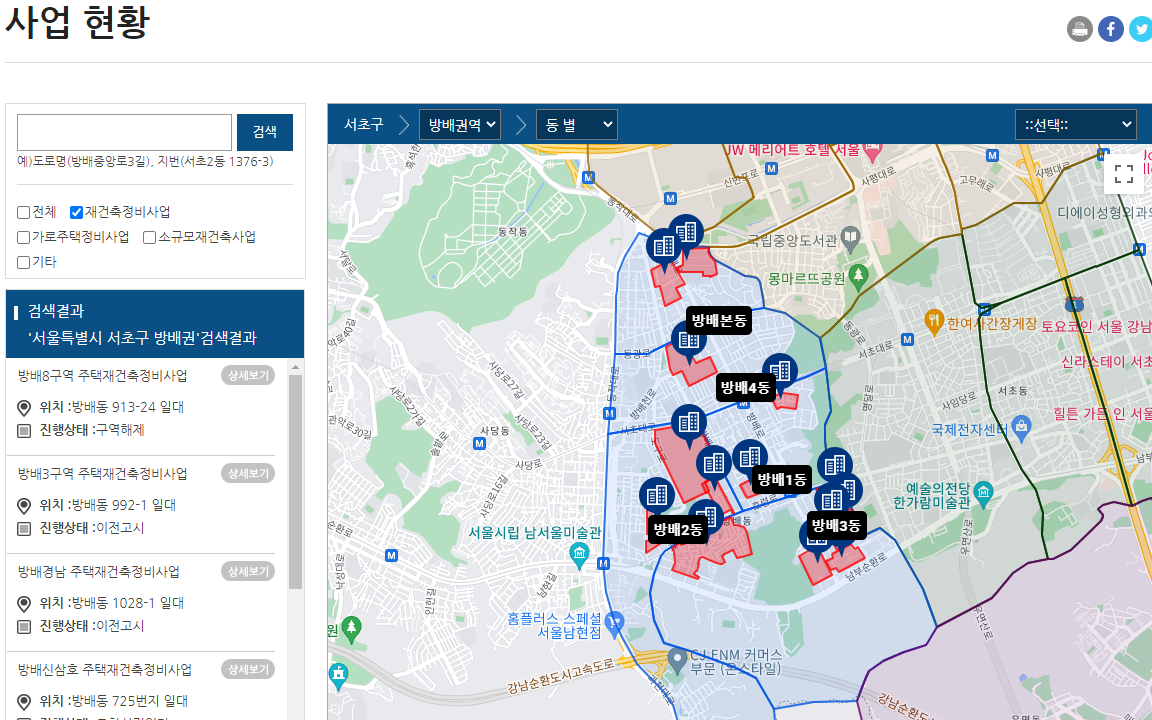Click the 예술의전당 한가람미술관 museum pin

tap(983, 493)
